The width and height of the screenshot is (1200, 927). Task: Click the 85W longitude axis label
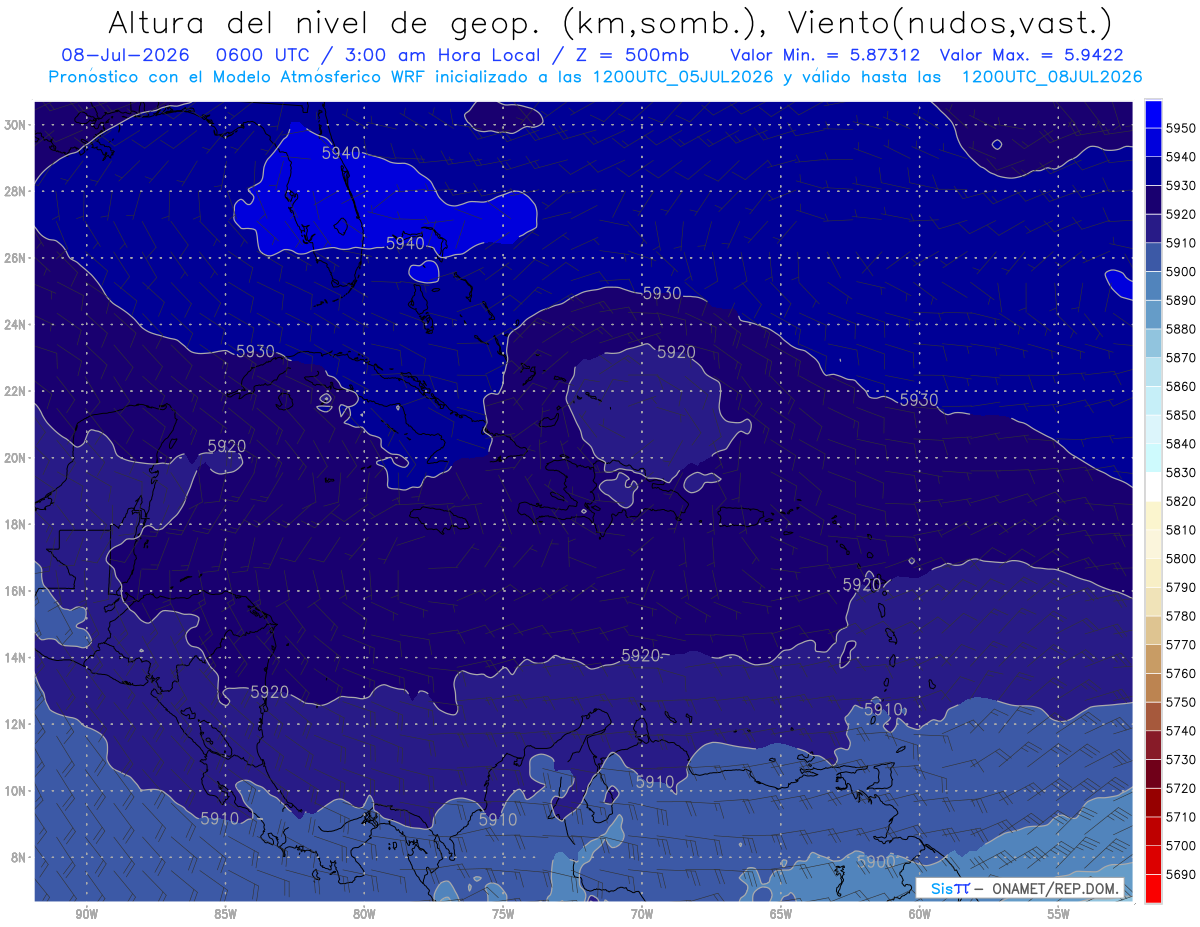pyautogui.click(x=225, y=914)
